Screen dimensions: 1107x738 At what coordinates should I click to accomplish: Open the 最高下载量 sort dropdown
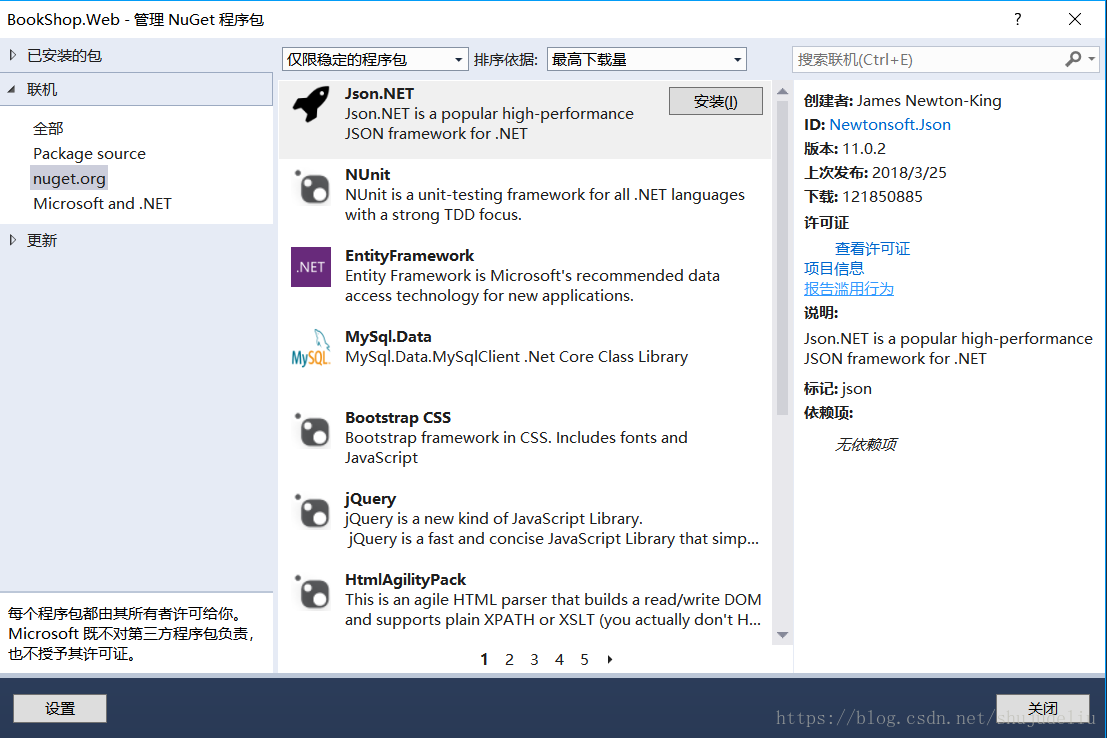[x=647, y=59]
